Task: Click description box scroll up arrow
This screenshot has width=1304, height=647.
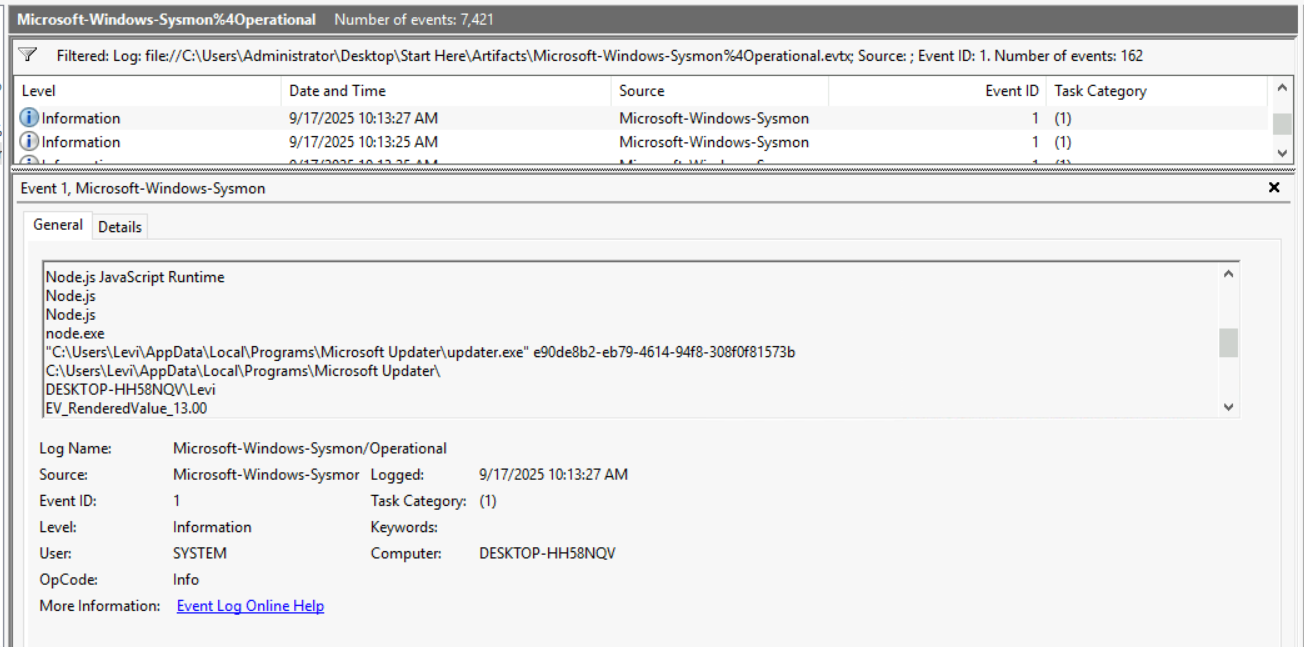Action: pyautogui.click(x=1229, y=274)
